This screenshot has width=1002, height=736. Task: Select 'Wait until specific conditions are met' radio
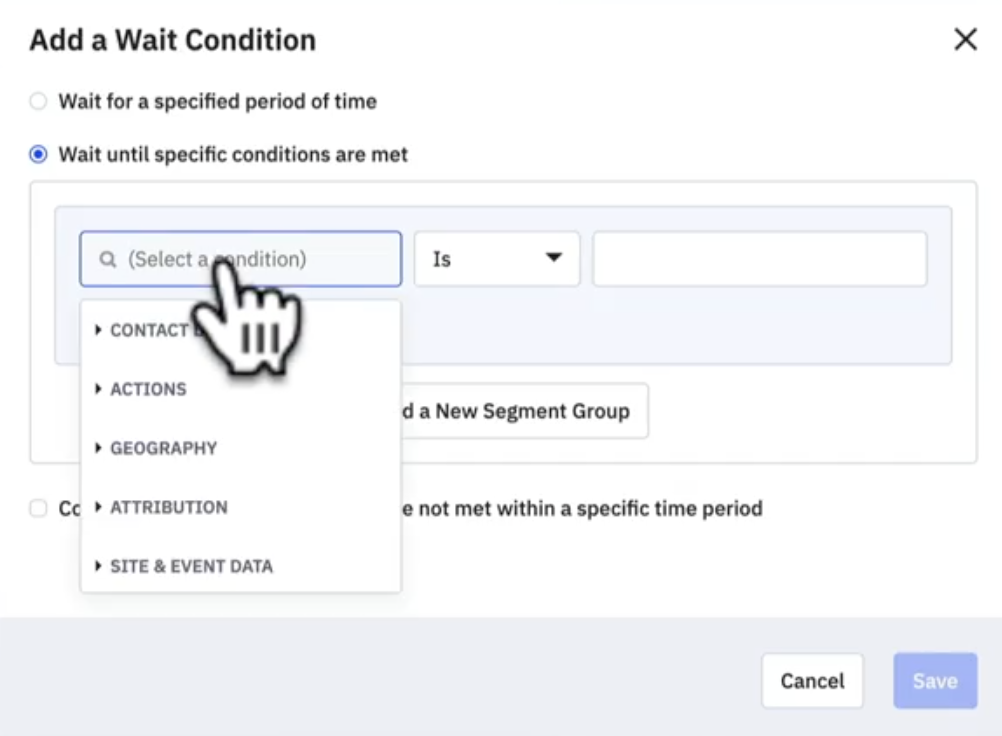point(38,155)
